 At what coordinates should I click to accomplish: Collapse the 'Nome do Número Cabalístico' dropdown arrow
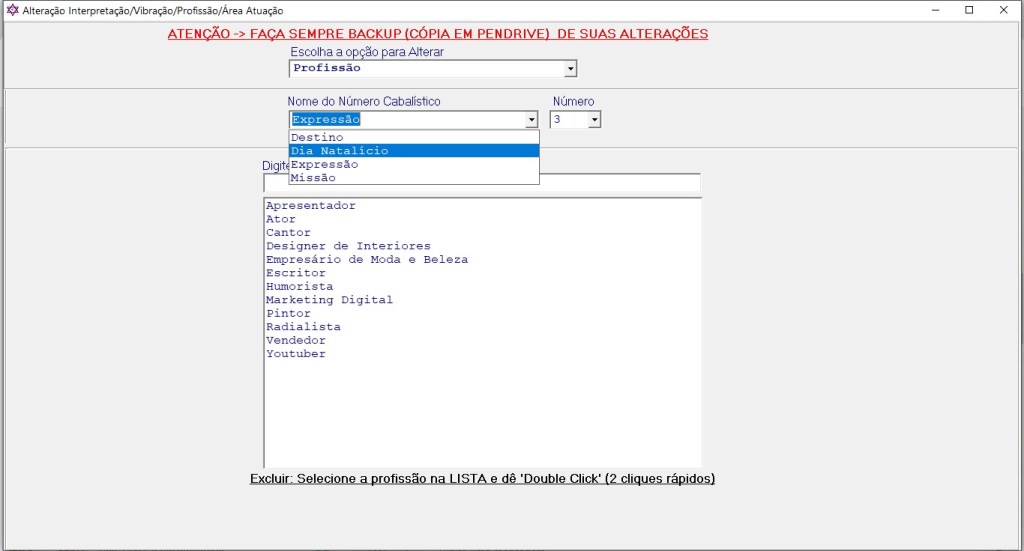(x=531, y=120)
